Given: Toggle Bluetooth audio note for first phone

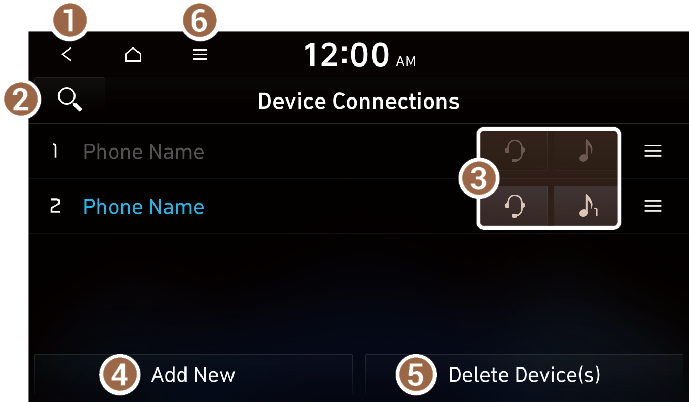Looking at the screenshot, I should (x=585, y=151).
